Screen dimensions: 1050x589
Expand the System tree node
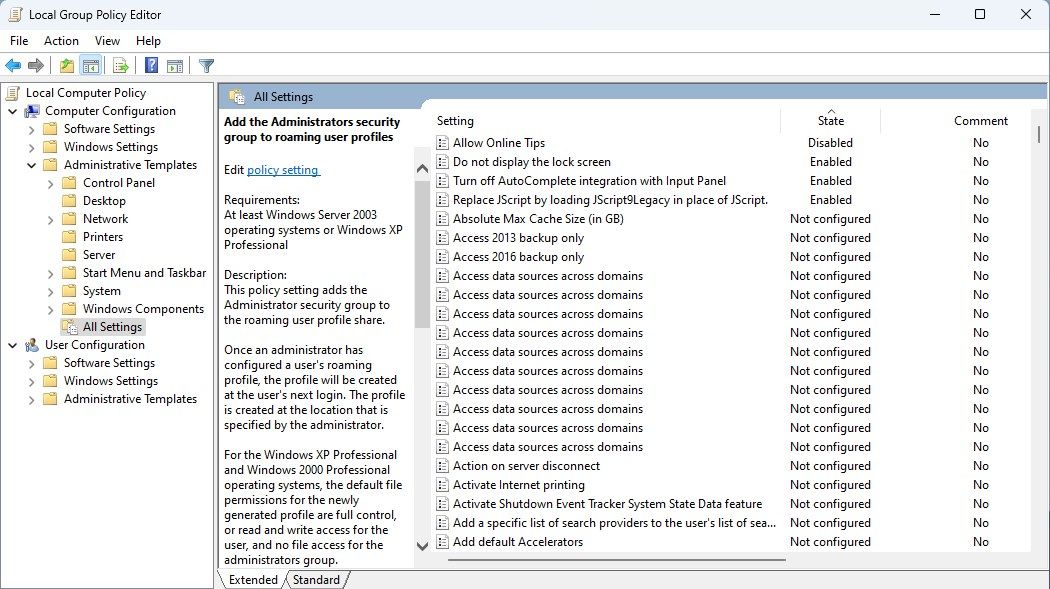(50, 292)
